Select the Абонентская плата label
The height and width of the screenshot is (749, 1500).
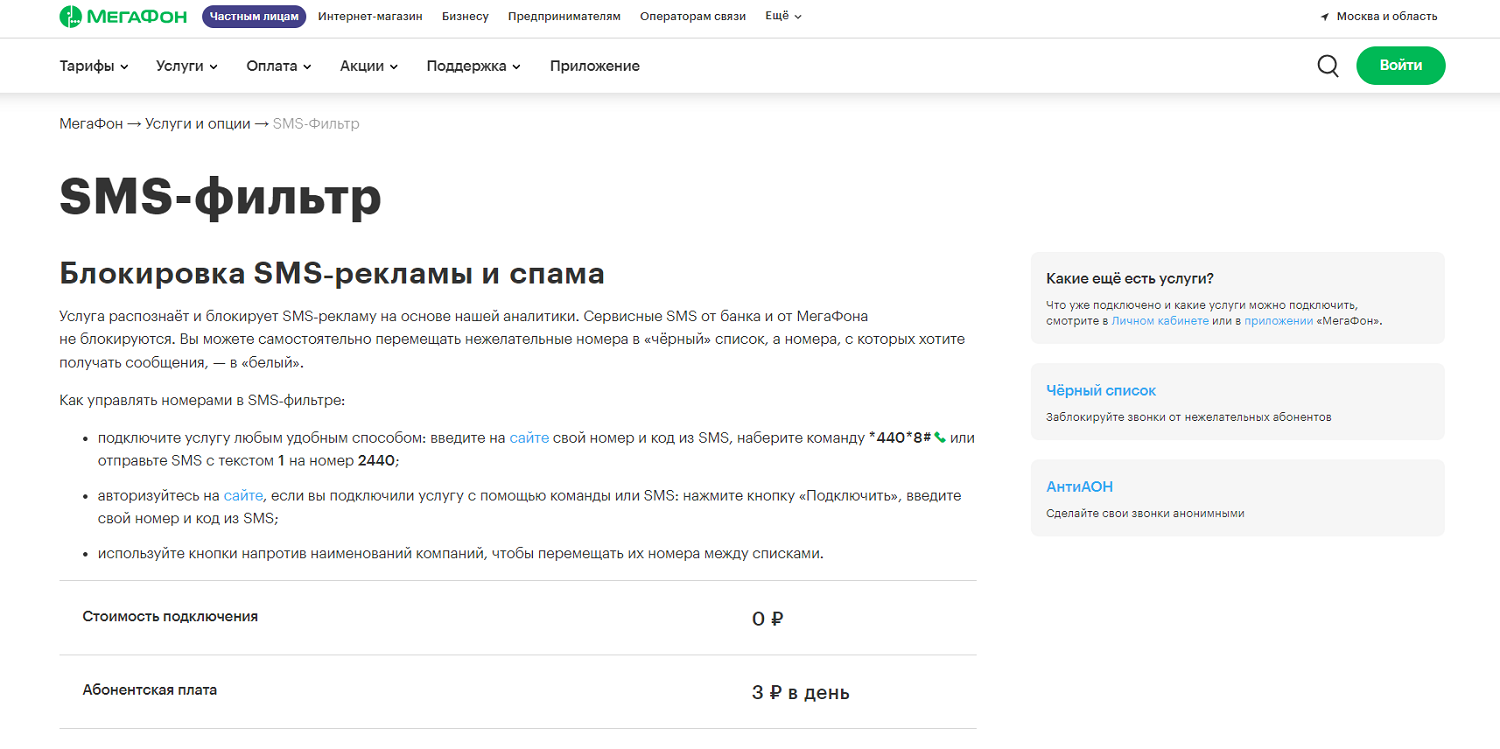[150, 690]
